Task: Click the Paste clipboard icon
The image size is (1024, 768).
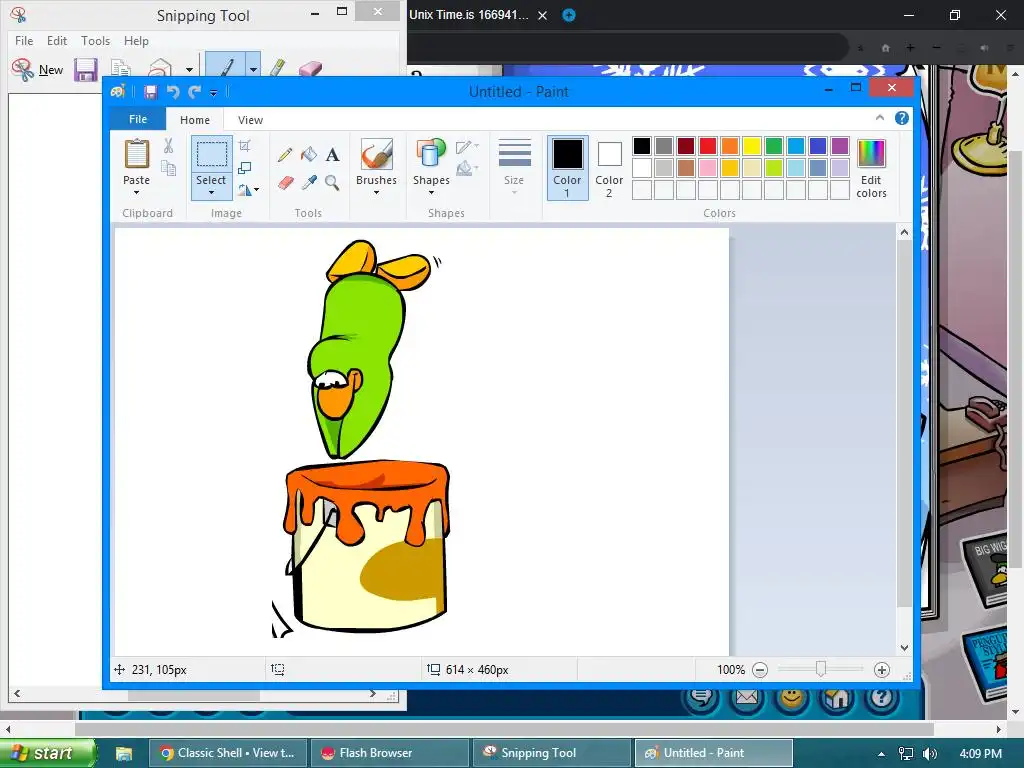Action: [x=136, y=154]
